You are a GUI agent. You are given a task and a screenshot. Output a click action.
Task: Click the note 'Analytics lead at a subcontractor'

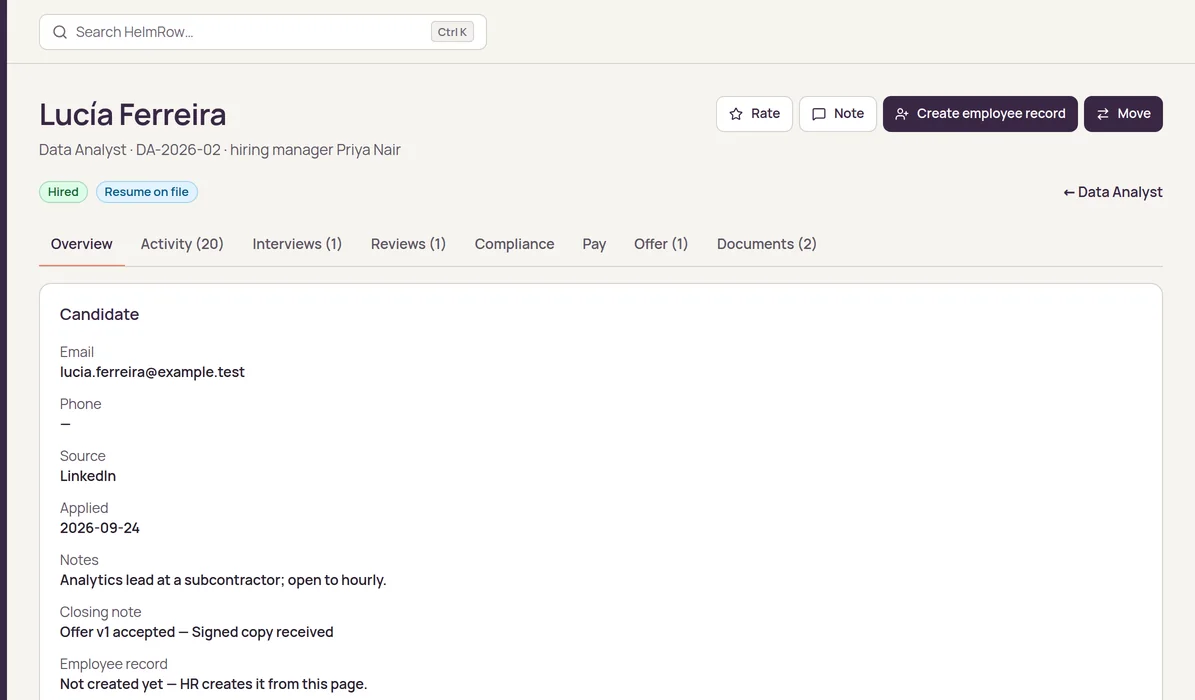click(x=223, y=580)
